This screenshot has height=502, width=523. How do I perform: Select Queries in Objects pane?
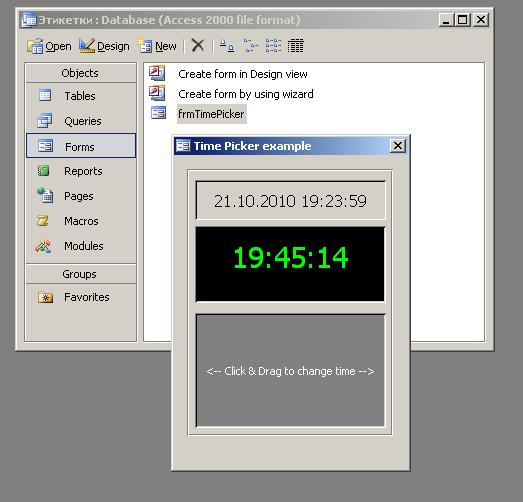click(x=81, y=121)
